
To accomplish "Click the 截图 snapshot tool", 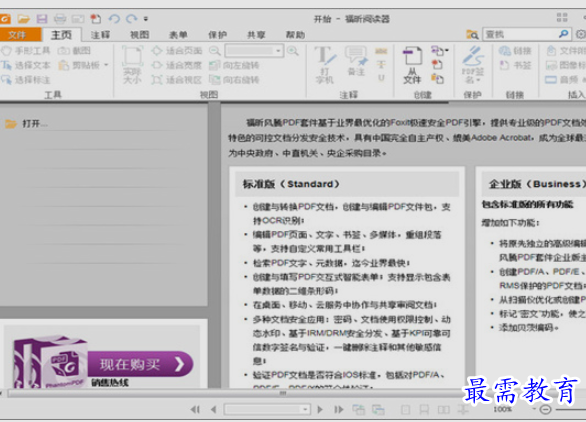I will pos(74,50).
